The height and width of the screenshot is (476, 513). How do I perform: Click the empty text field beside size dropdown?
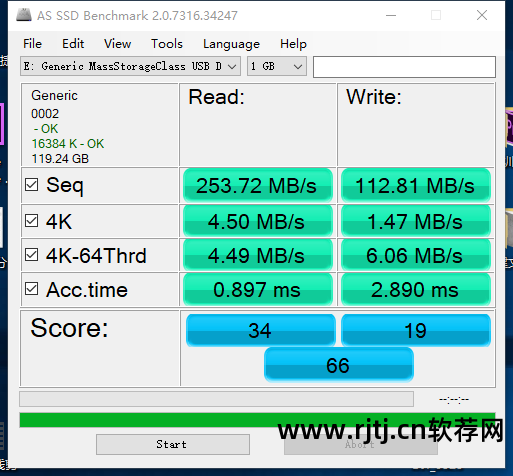pos(404,67)
